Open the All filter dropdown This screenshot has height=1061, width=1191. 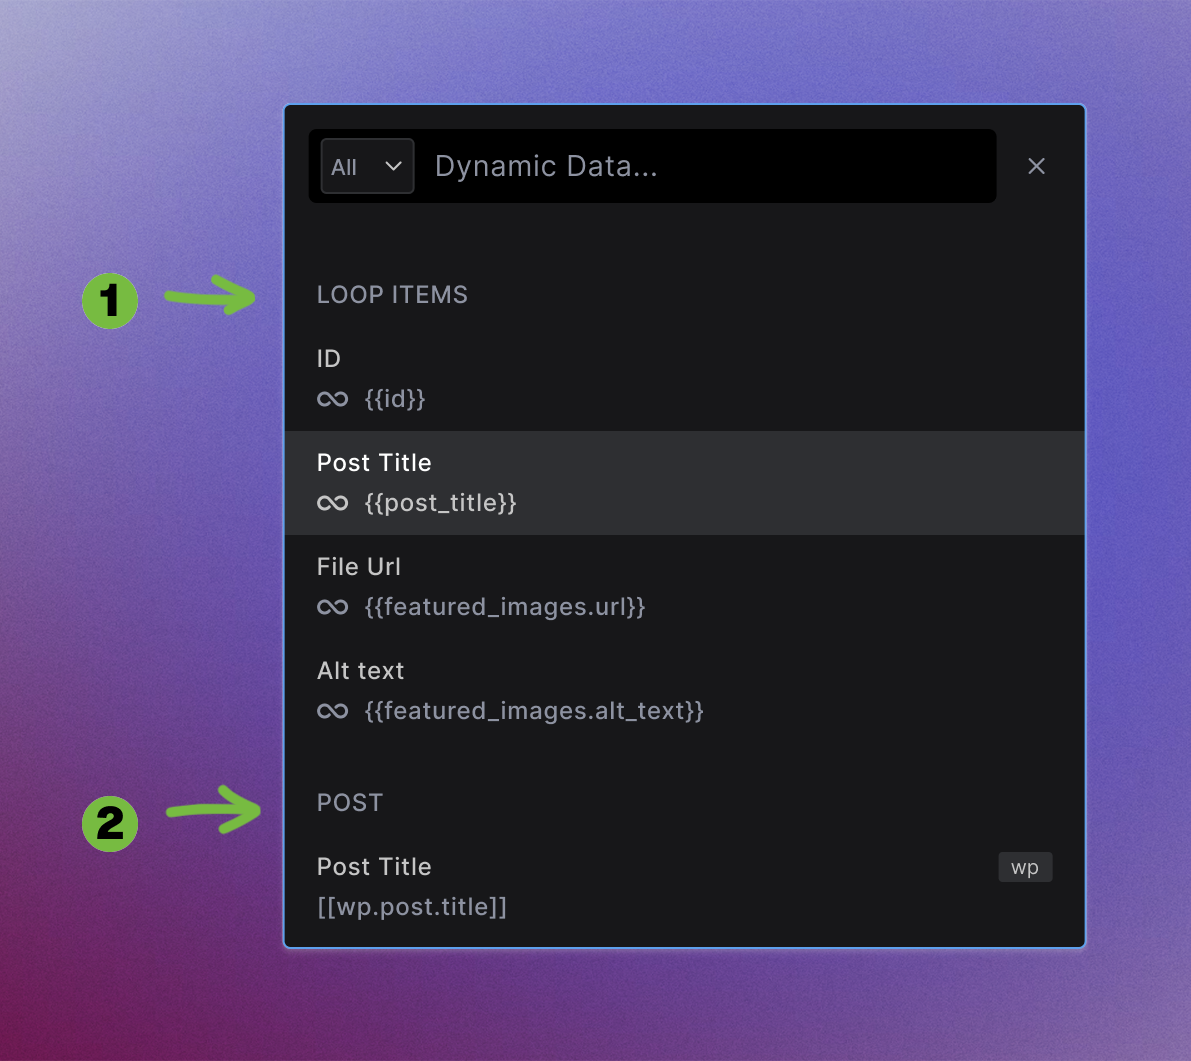click(367, 166)
